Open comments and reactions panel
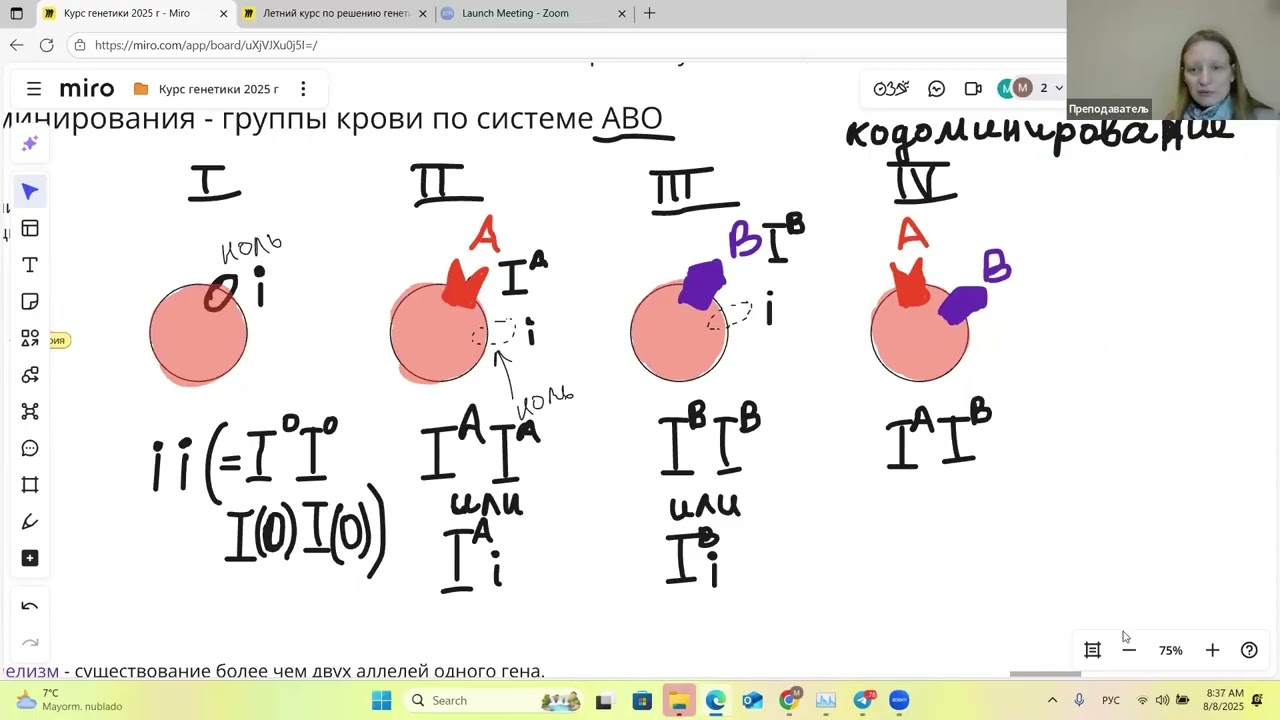 click(x=937, y=89)
